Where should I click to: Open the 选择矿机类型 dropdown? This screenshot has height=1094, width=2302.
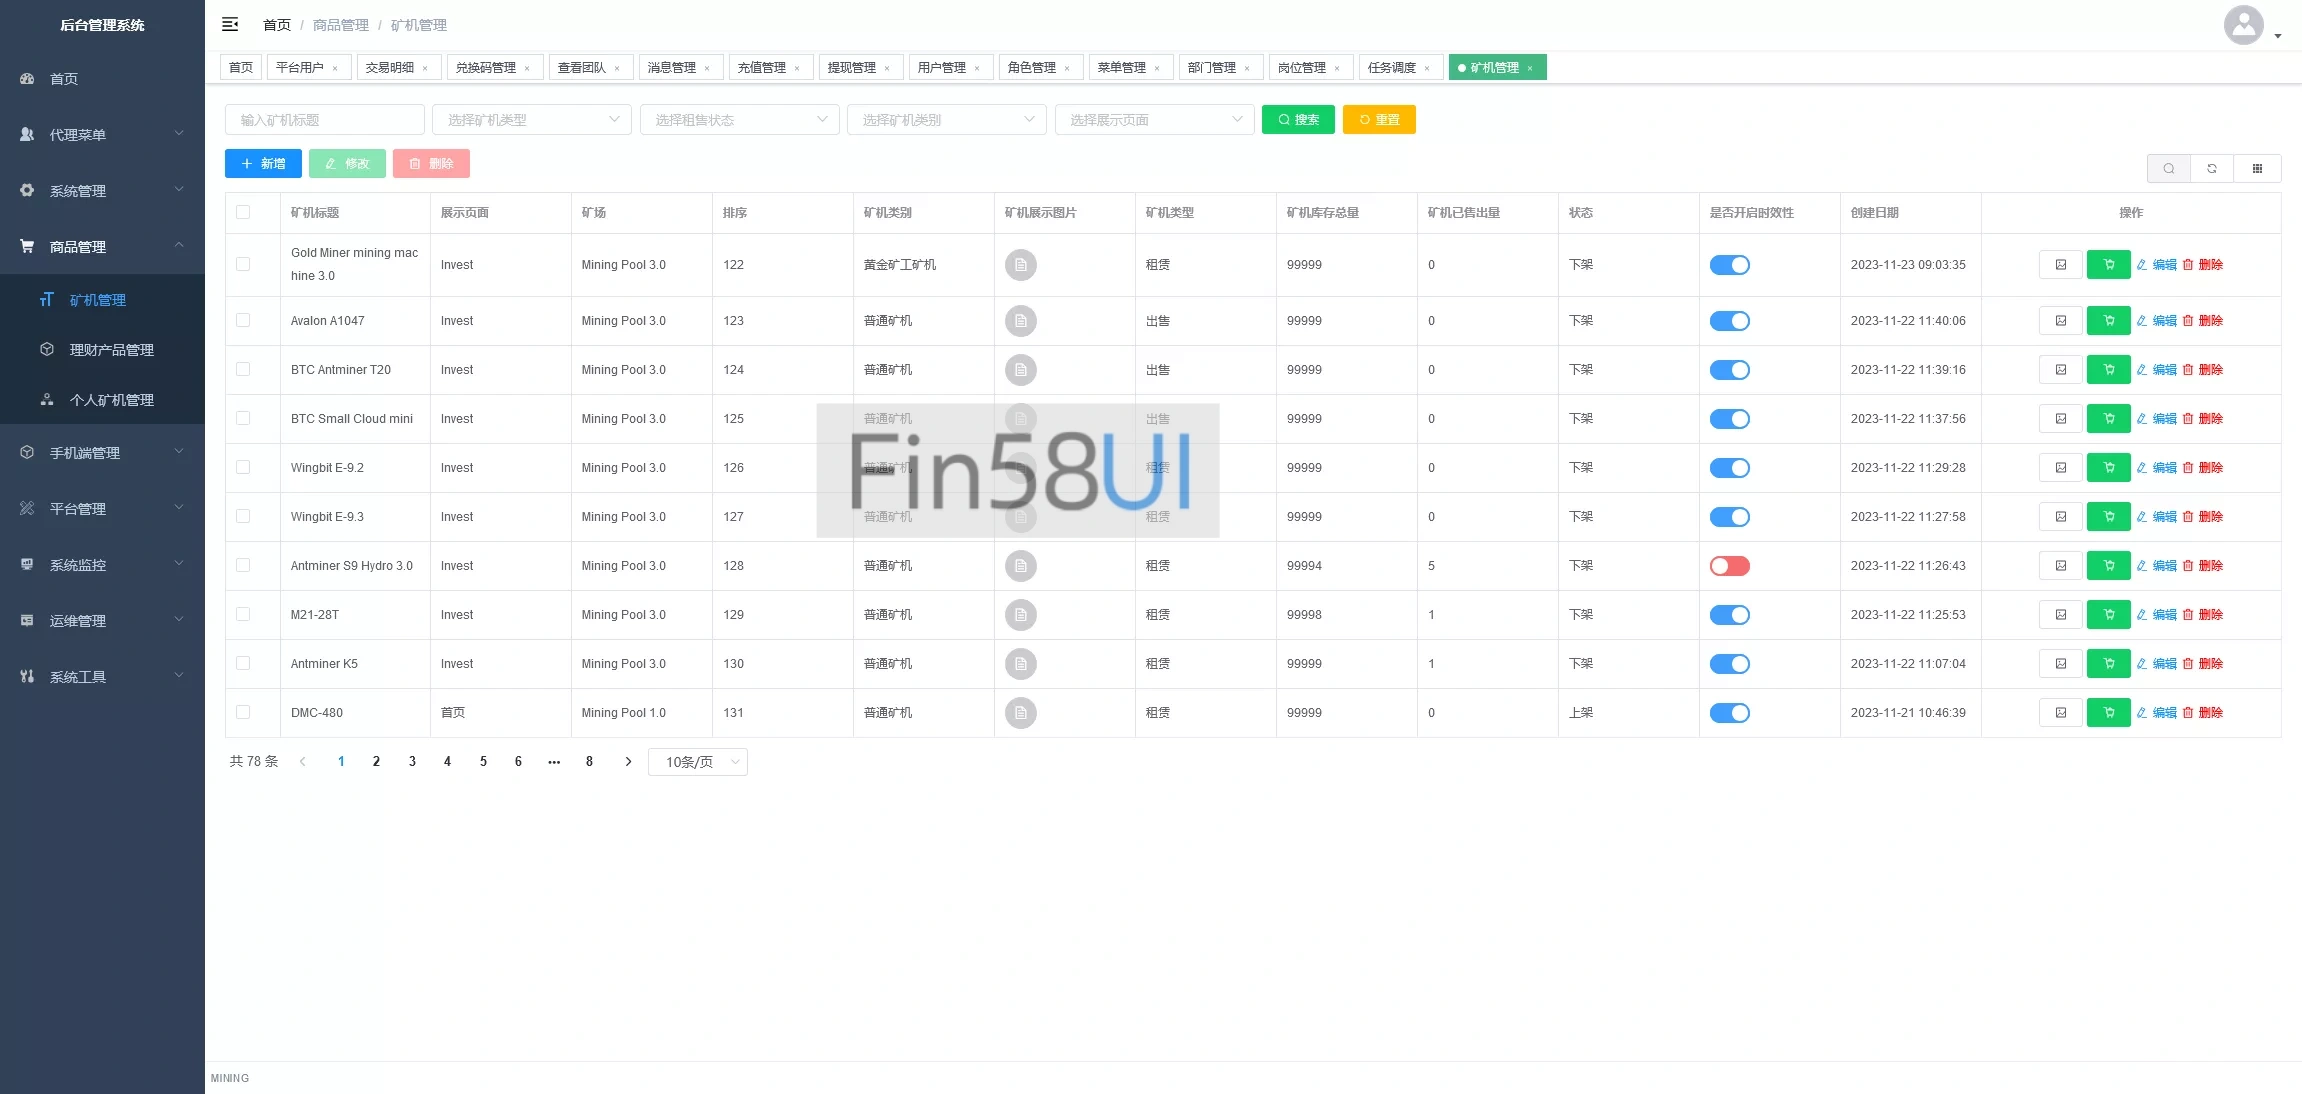tap(531, 120)
